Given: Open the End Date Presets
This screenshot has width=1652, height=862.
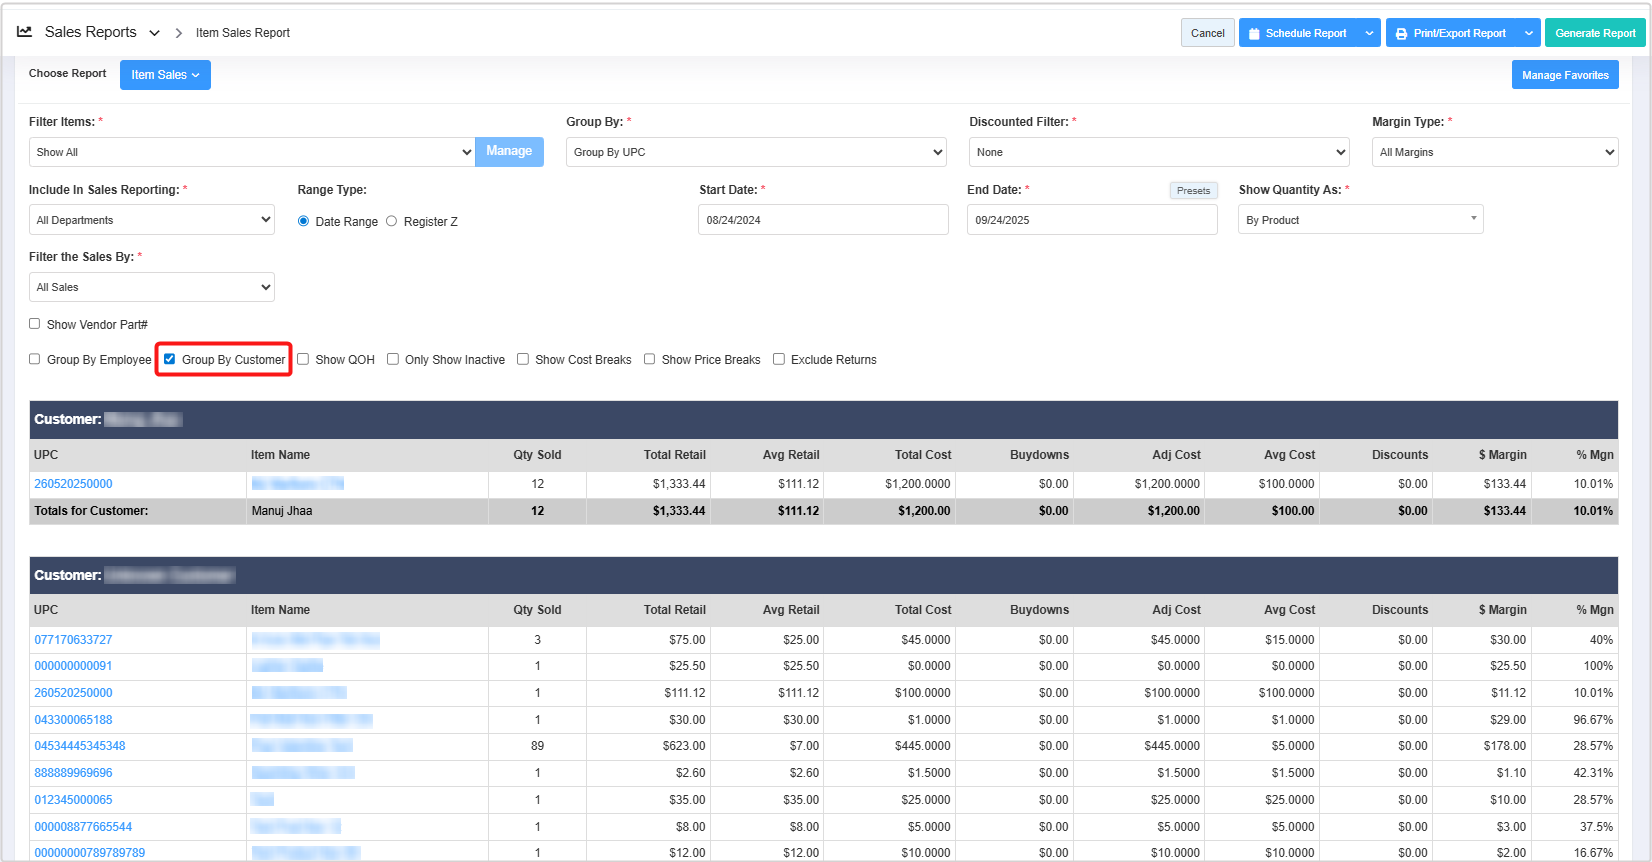Looking at the screenshot, I should [x=1192, y=190].
